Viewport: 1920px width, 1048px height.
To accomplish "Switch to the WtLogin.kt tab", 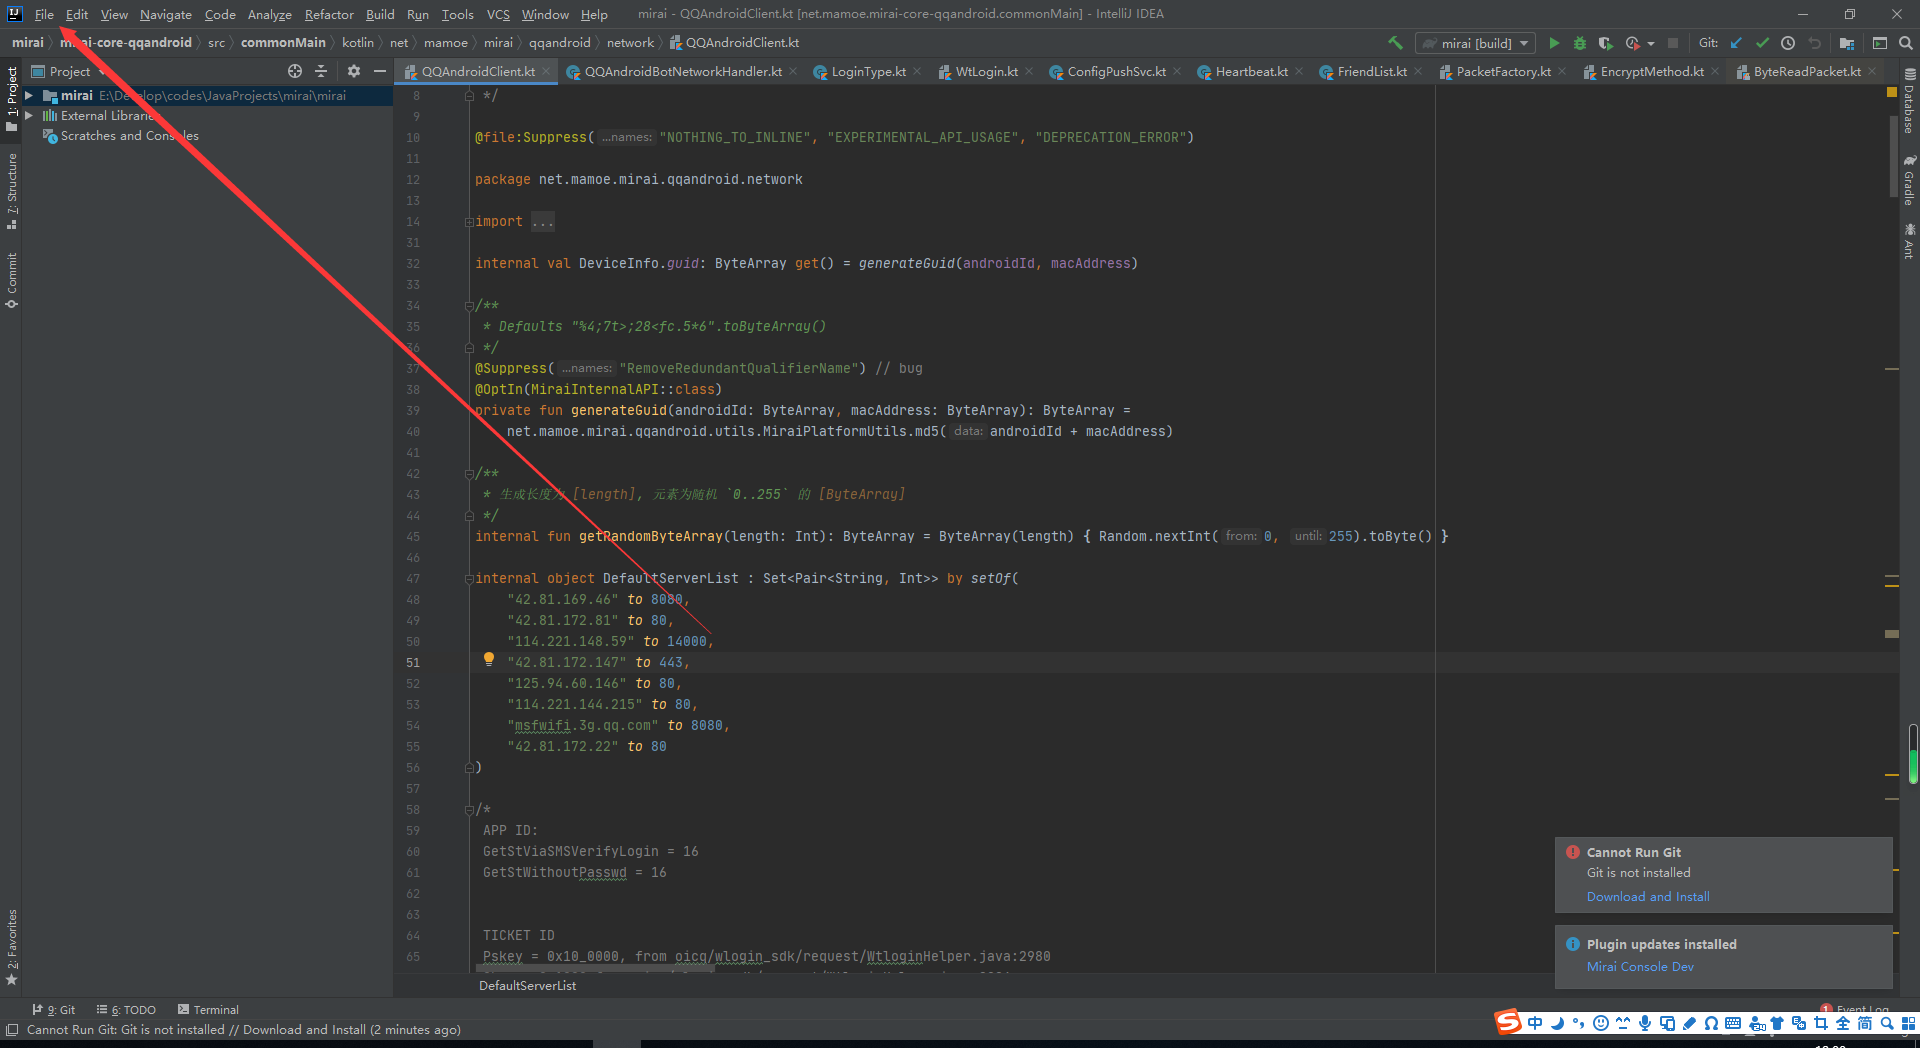I will pos(986,72).
